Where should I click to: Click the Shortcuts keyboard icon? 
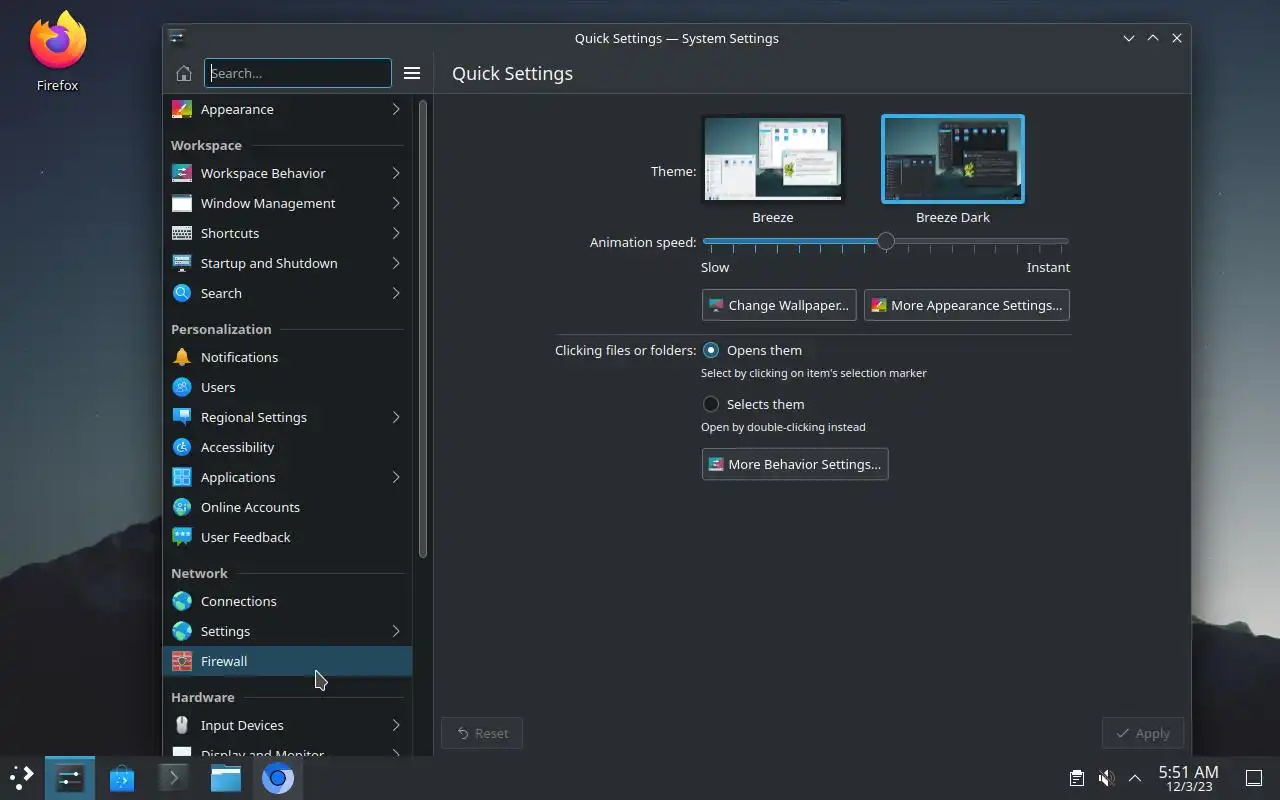coord(182,233)
